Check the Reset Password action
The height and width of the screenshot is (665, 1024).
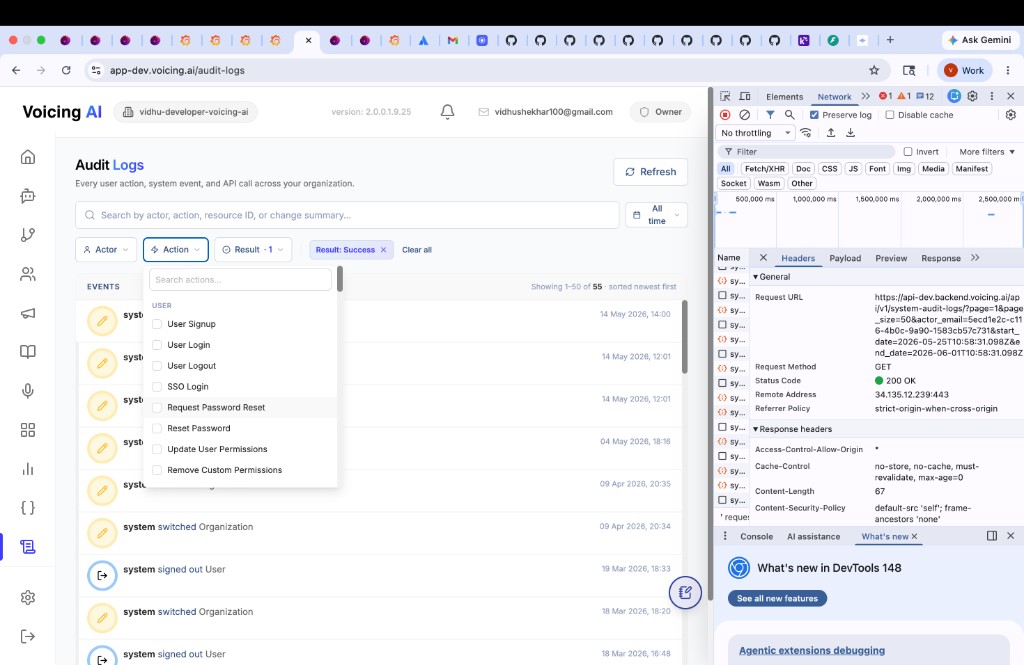(x=157, y=429)
